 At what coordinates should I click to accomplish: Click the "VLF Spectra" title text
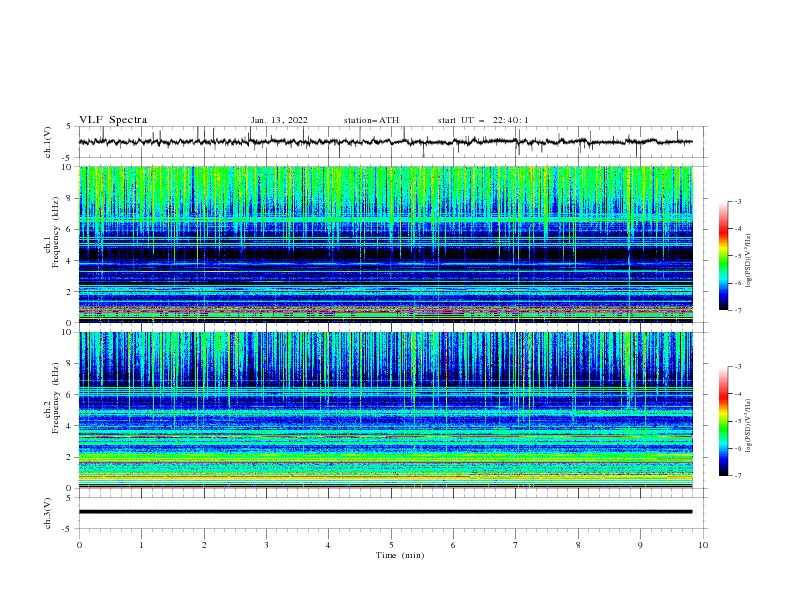113,120
